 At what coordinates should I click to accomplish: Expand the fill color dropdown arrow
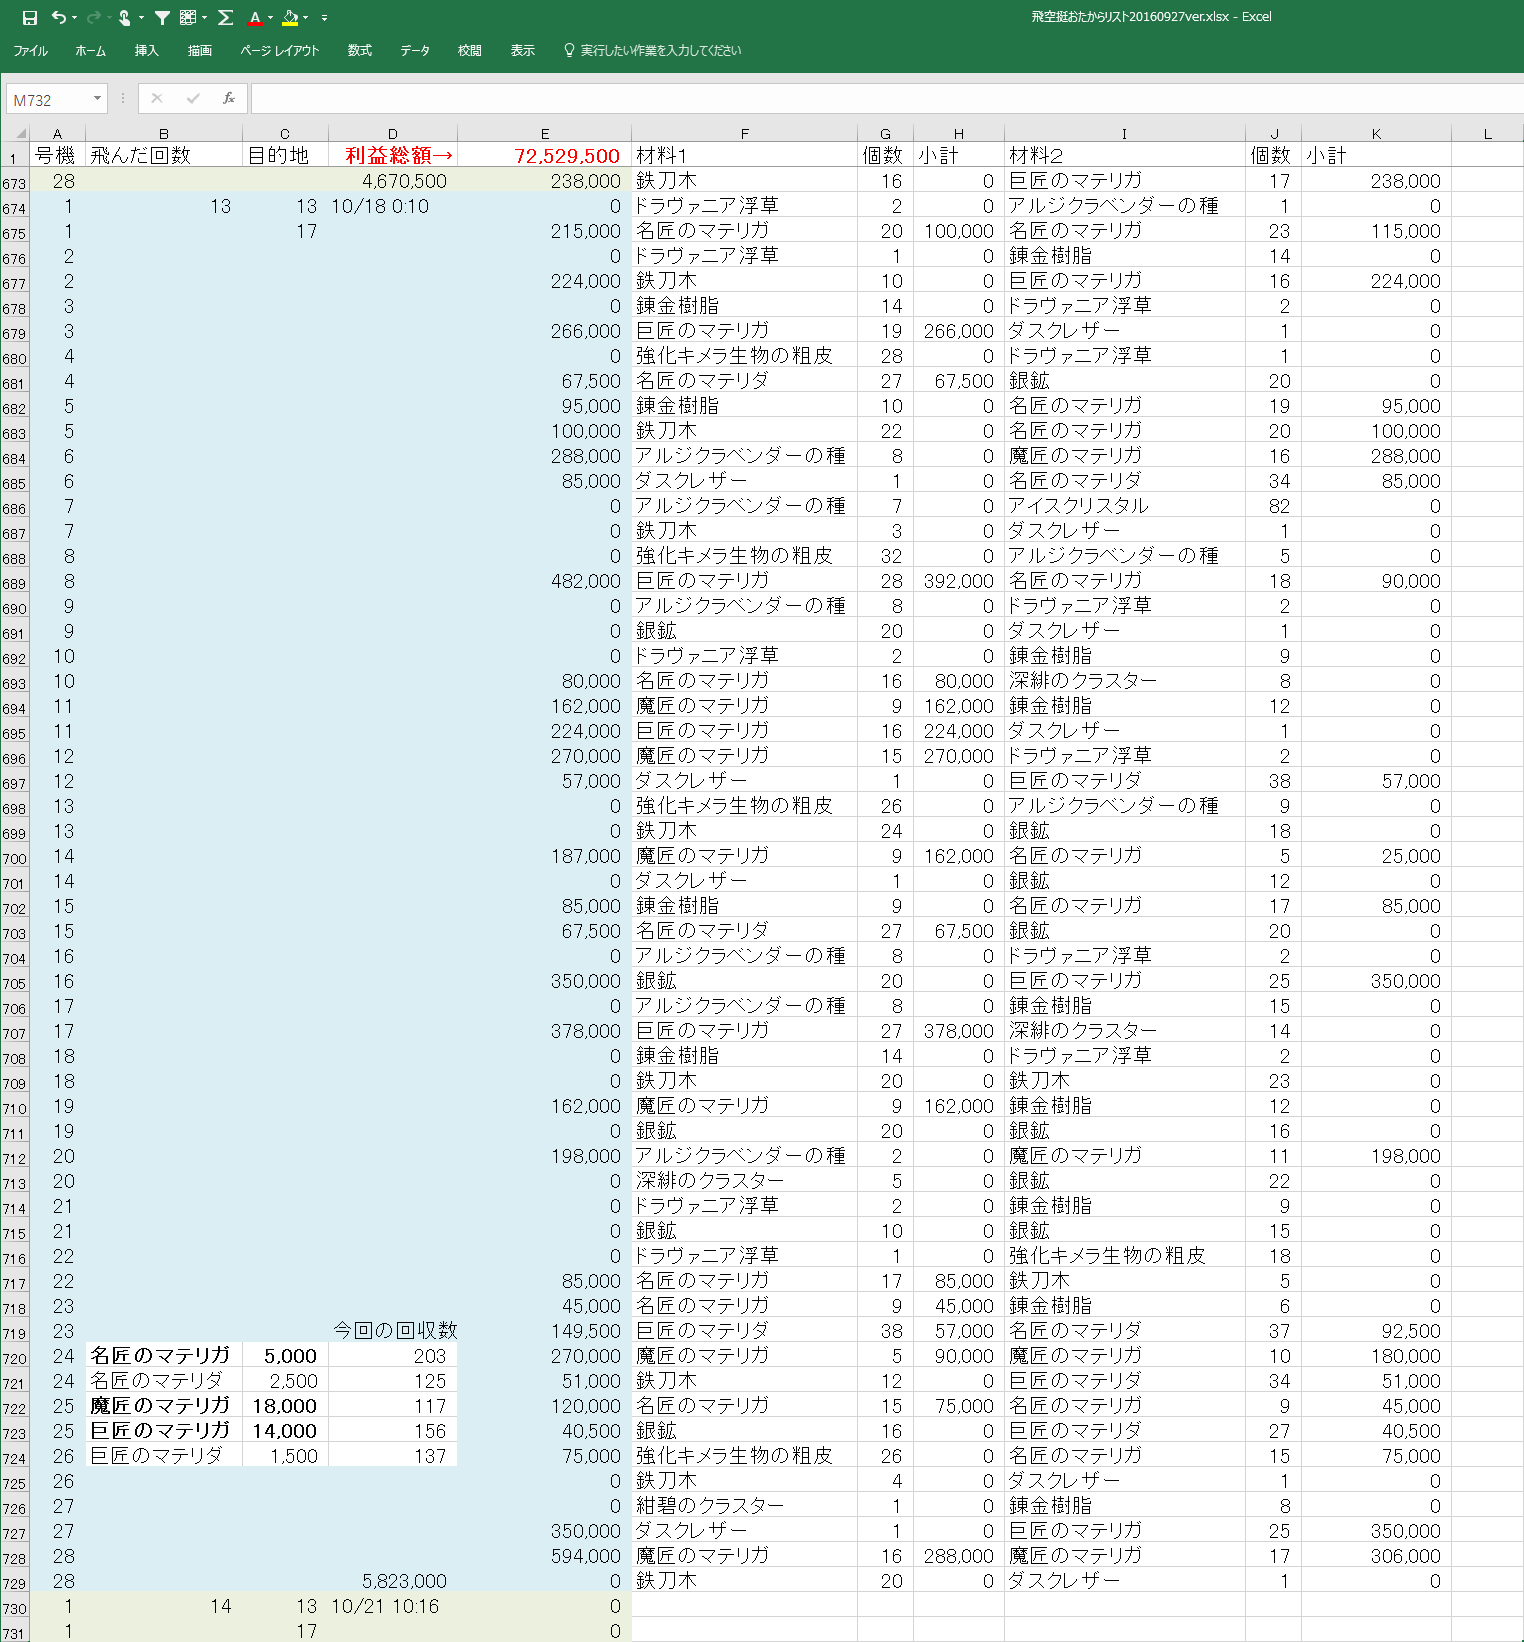305,18
